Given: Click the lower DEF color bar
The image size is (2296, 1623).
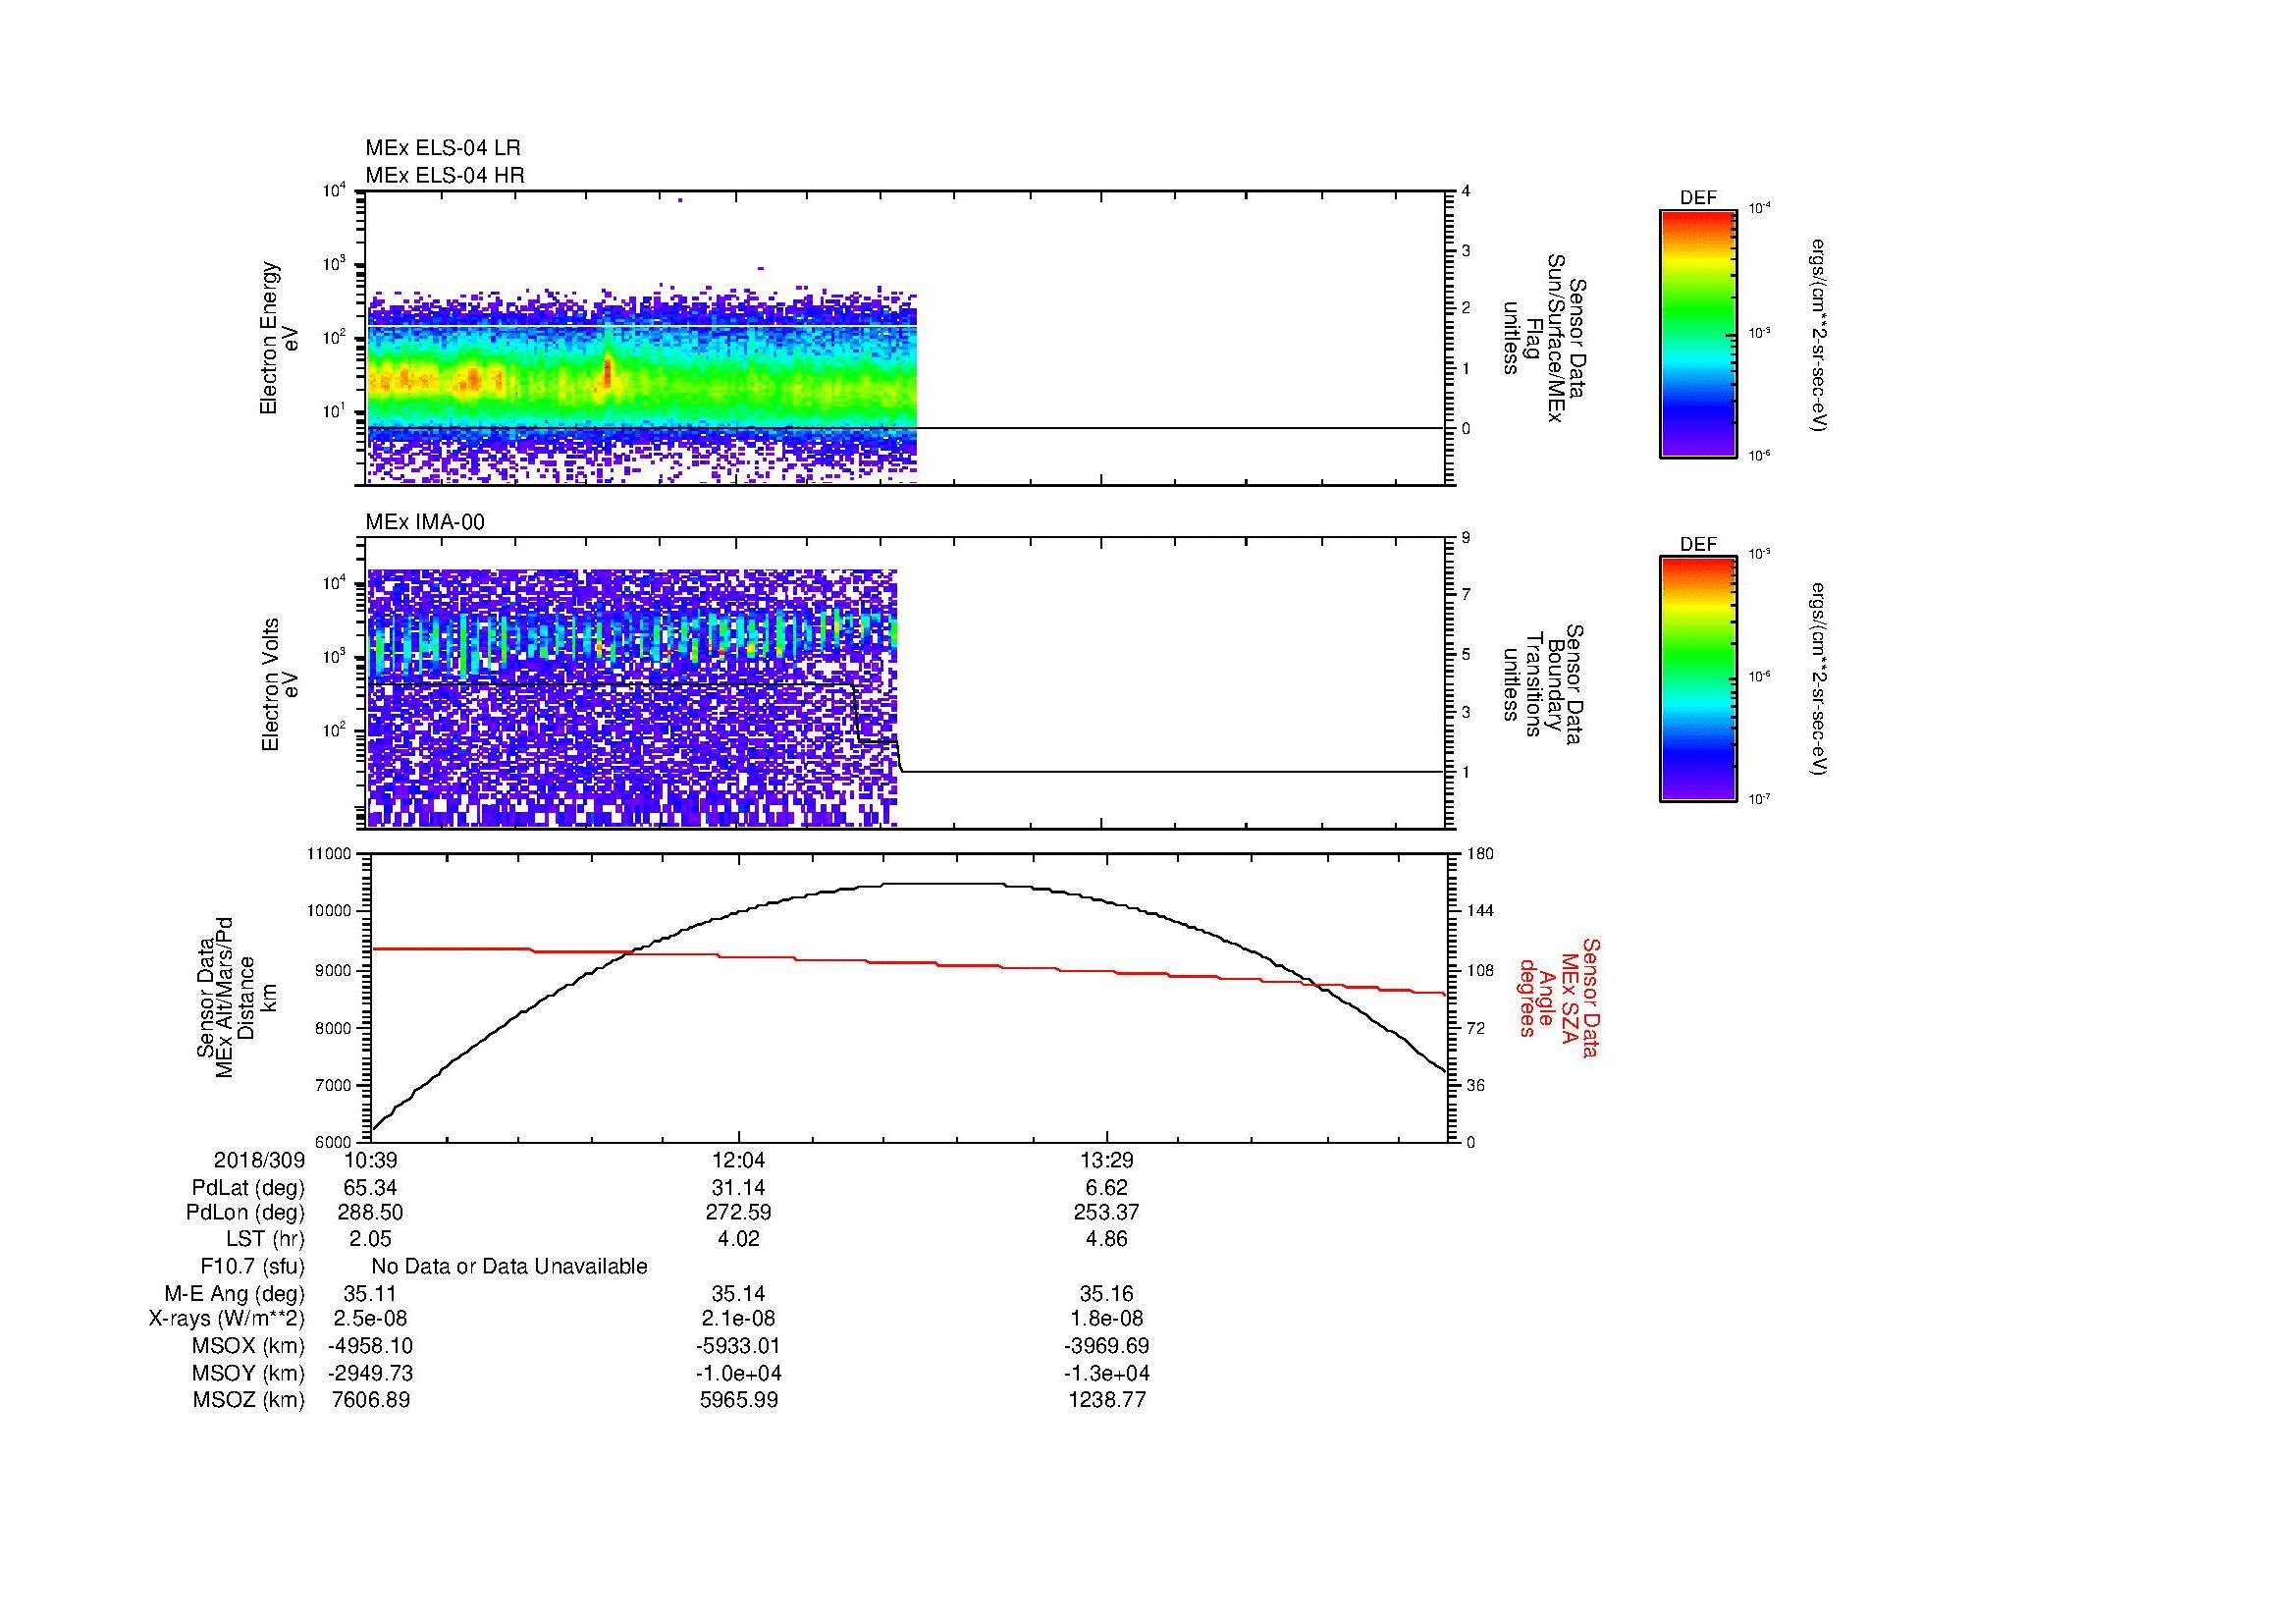Looking at the screenshot, I should click(x=1697, y=679).
